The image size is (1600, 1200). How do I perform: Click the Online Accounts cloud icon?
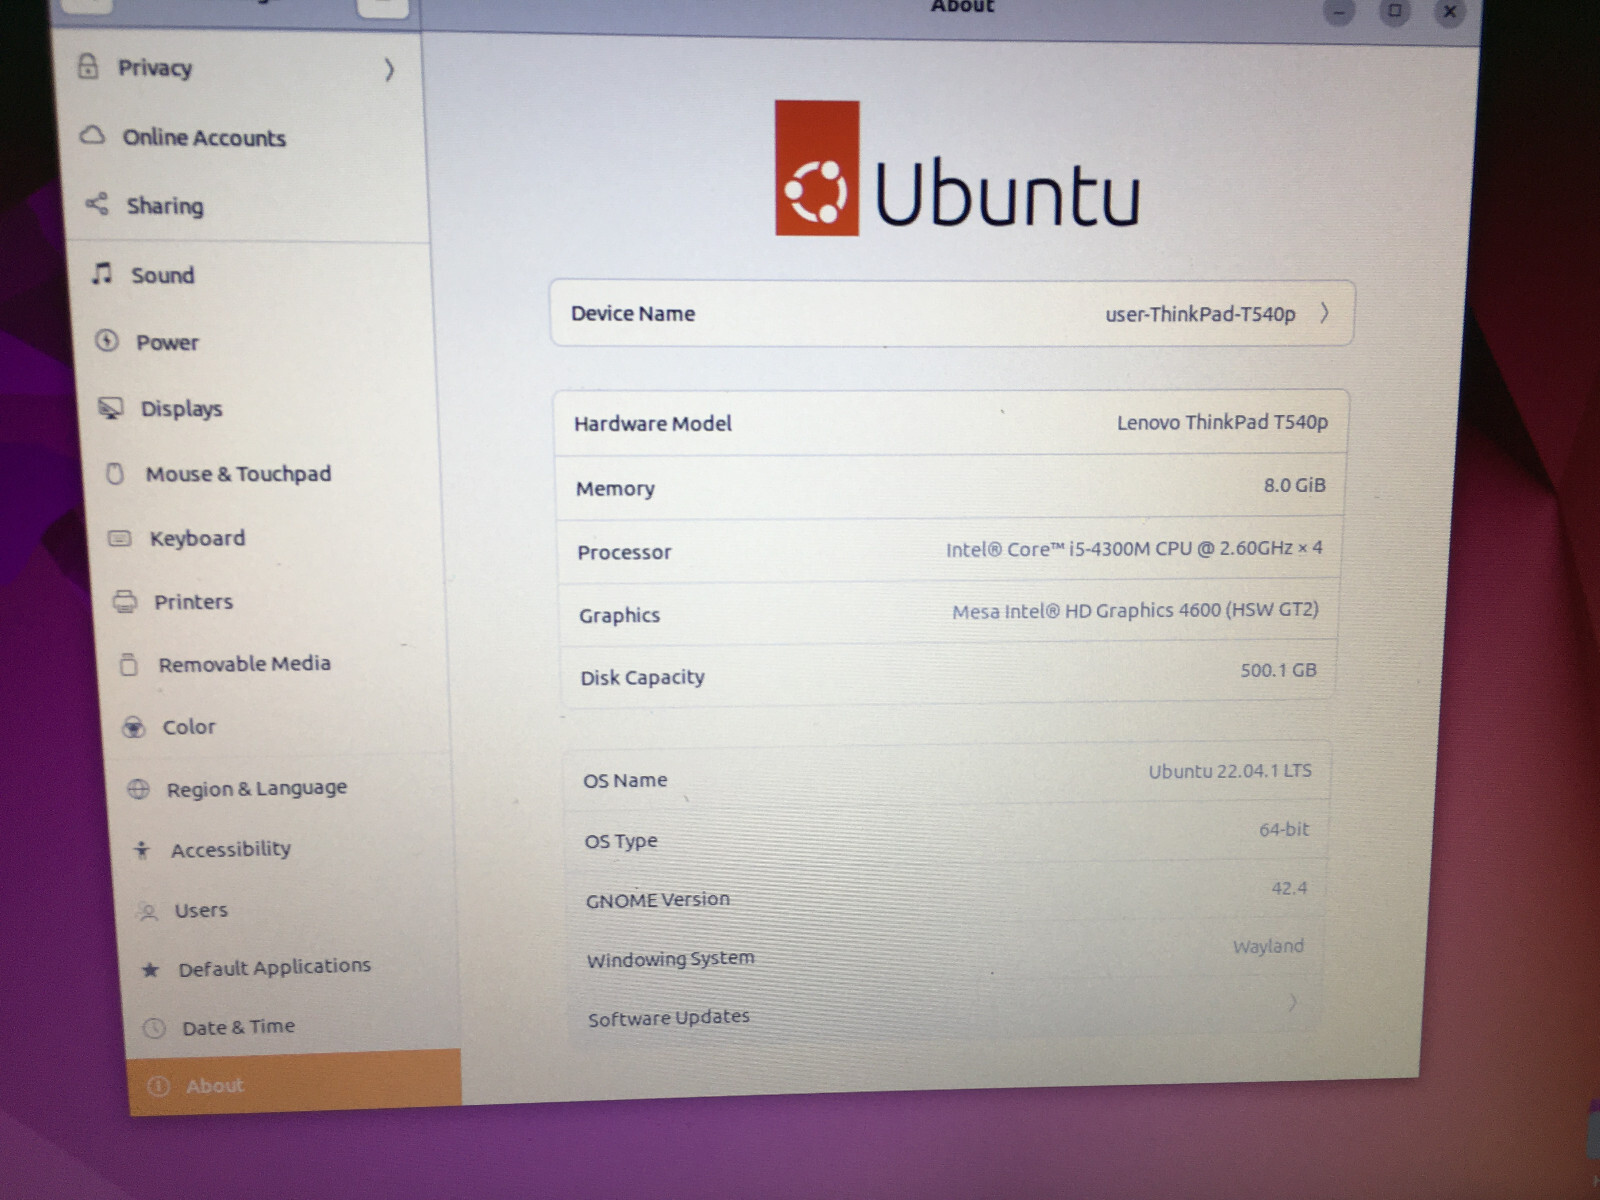point(92,135)
